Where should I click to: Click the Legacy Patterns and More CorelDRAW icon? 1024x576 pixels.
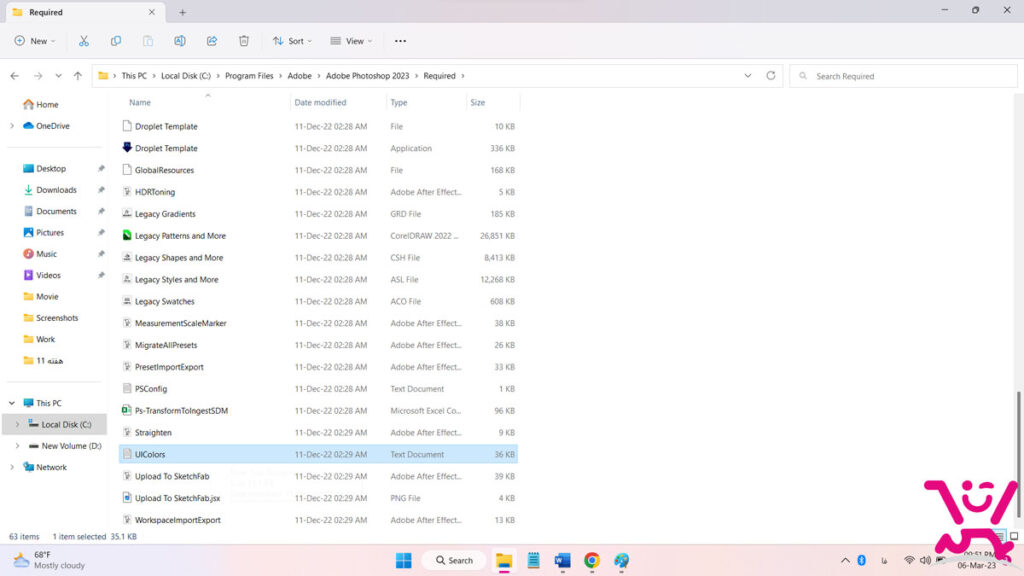127,235
